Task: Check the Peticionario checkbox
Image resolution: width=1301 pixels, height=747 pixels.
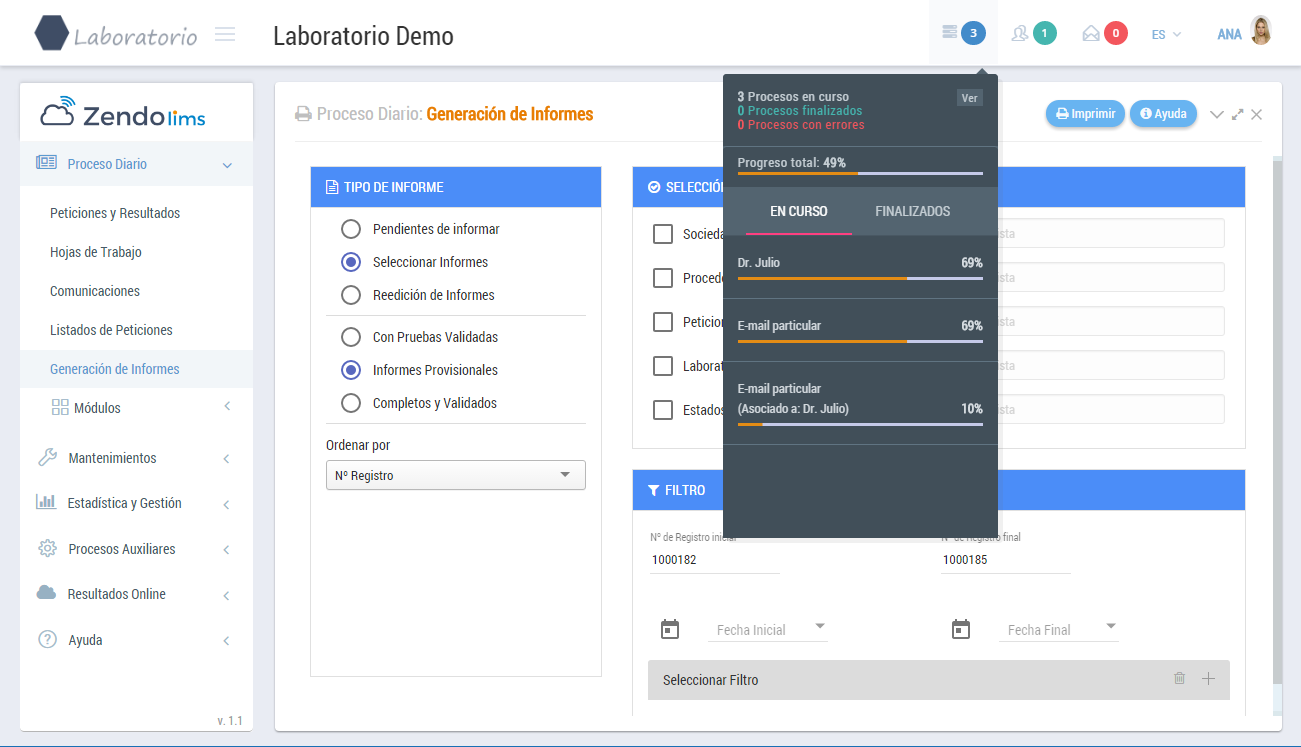Action: pos(662,322)
